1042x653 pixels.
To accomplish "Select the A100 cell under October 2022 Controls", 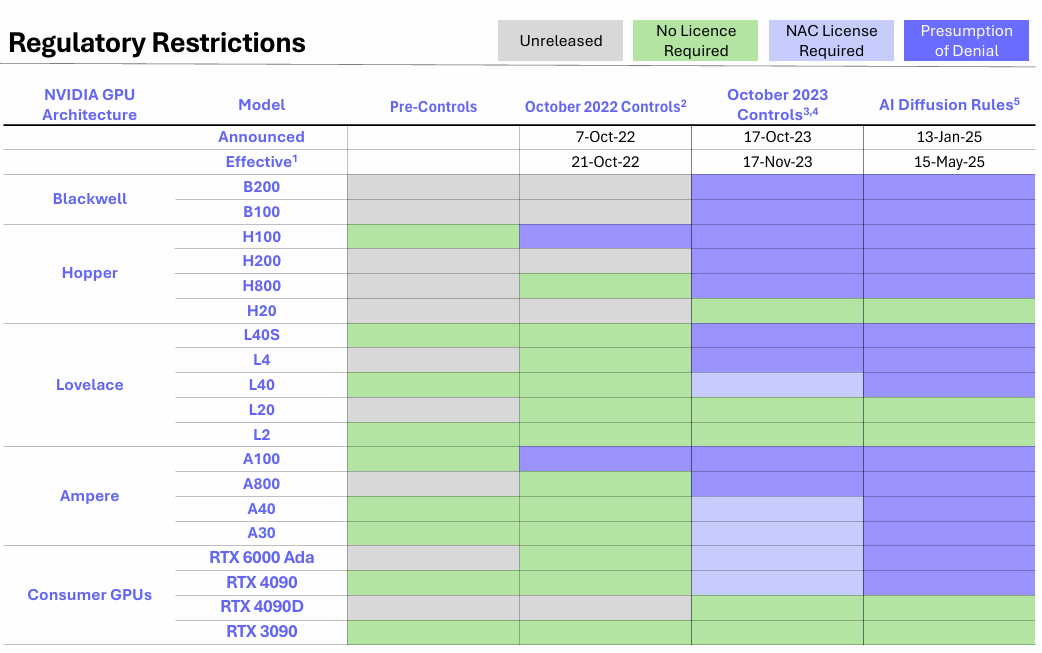I will (605, 459).
